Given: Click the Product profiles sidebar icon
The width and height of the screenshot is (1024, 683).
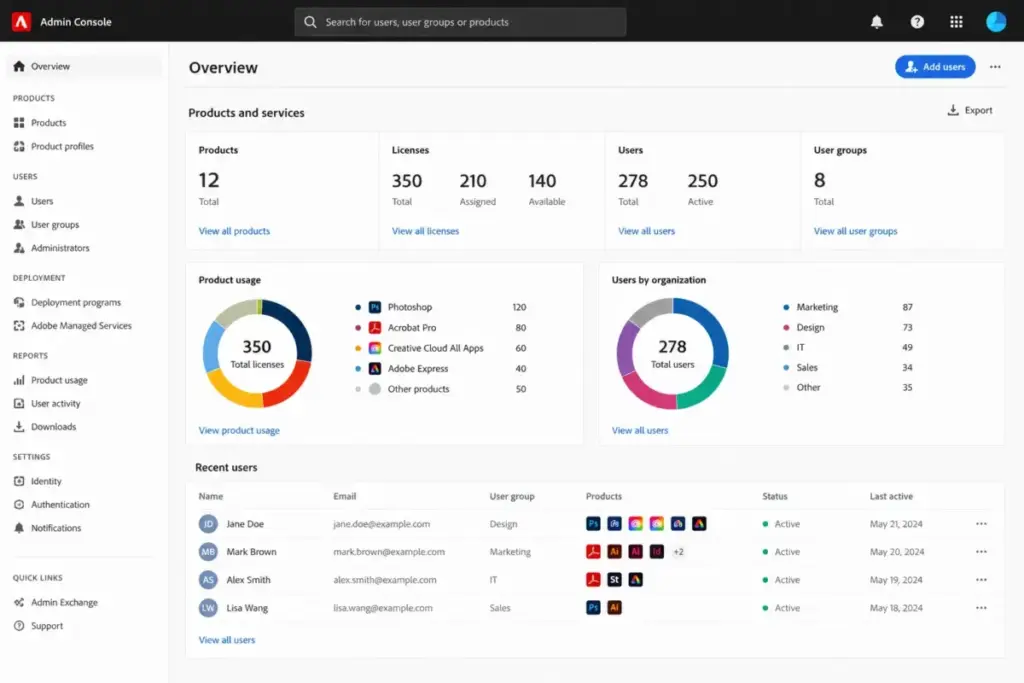Looking at the screenshot, I should [x=19, y=146].
